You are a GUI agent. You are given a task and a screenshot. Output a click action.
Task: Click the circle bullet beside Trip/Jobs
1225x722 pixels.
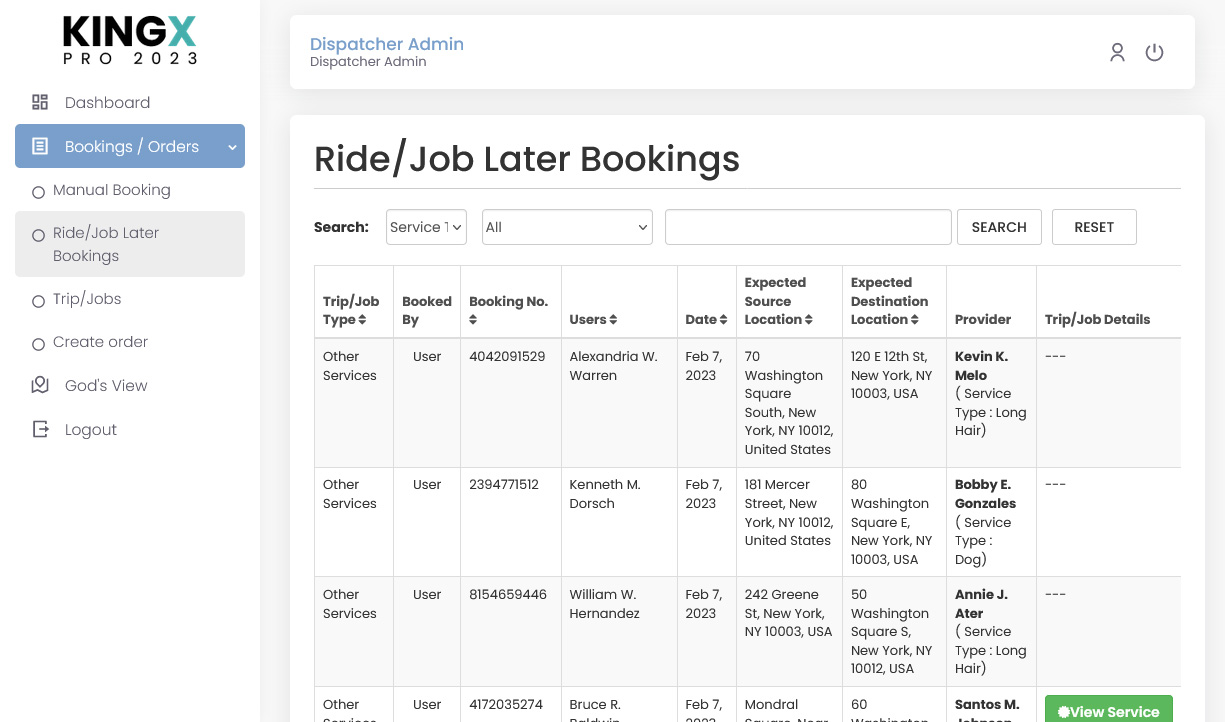pos(38,301)
